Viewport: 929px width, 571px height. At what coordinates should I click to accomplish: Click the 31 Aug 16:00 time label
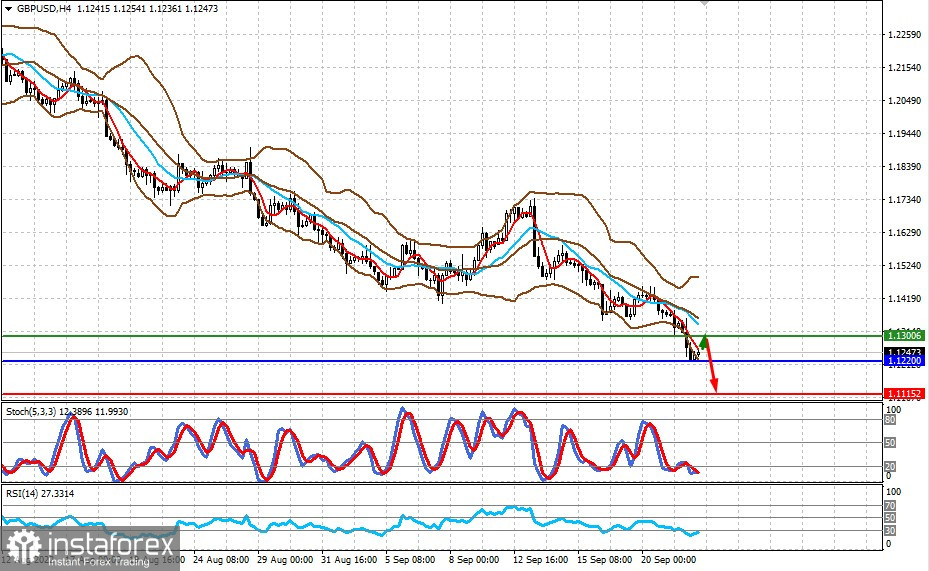(349, 560)
